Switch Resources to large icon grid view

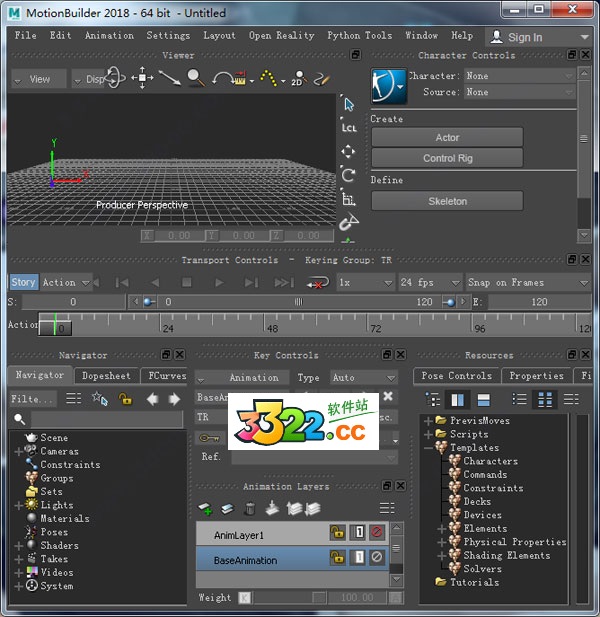(x=545, y=399)
